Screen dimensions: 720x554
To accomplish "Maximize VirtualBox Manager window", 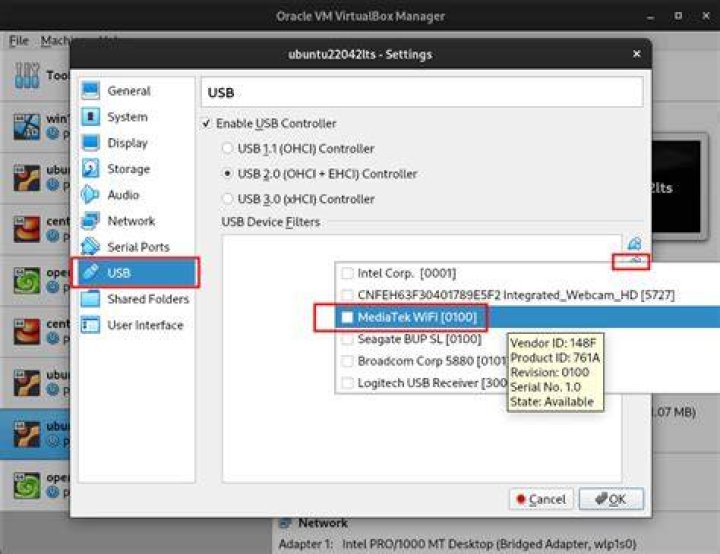I will (x=678, y=16).
